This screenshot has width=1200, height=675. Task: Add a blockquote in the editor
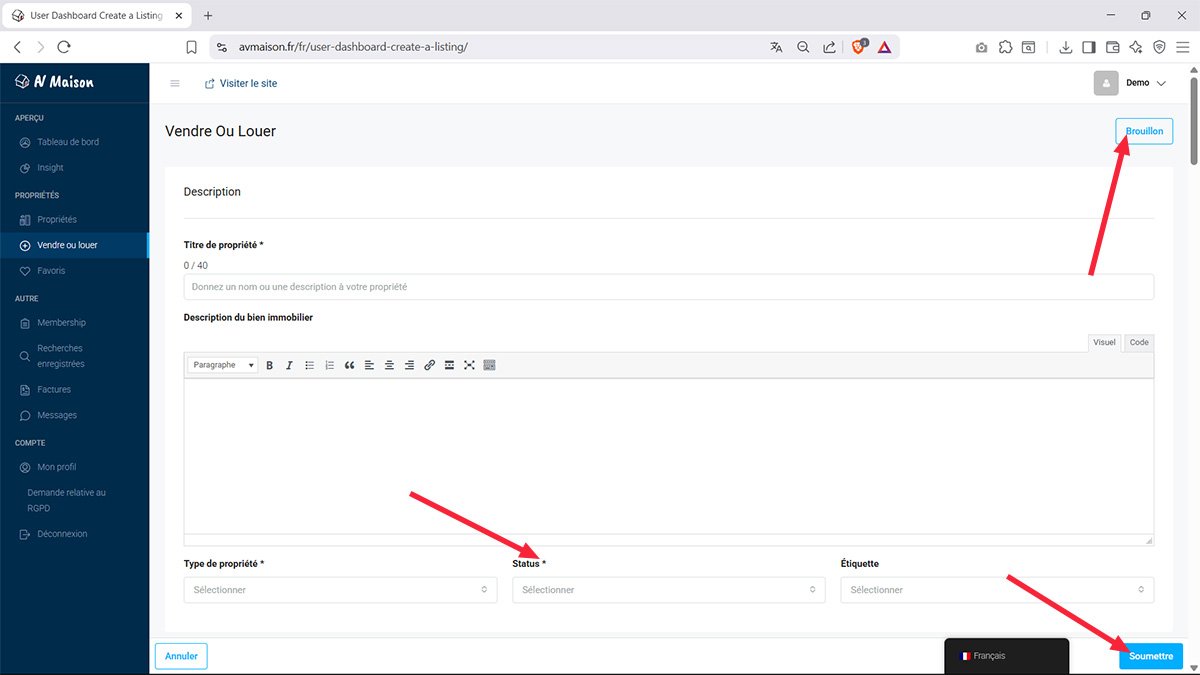349,366
